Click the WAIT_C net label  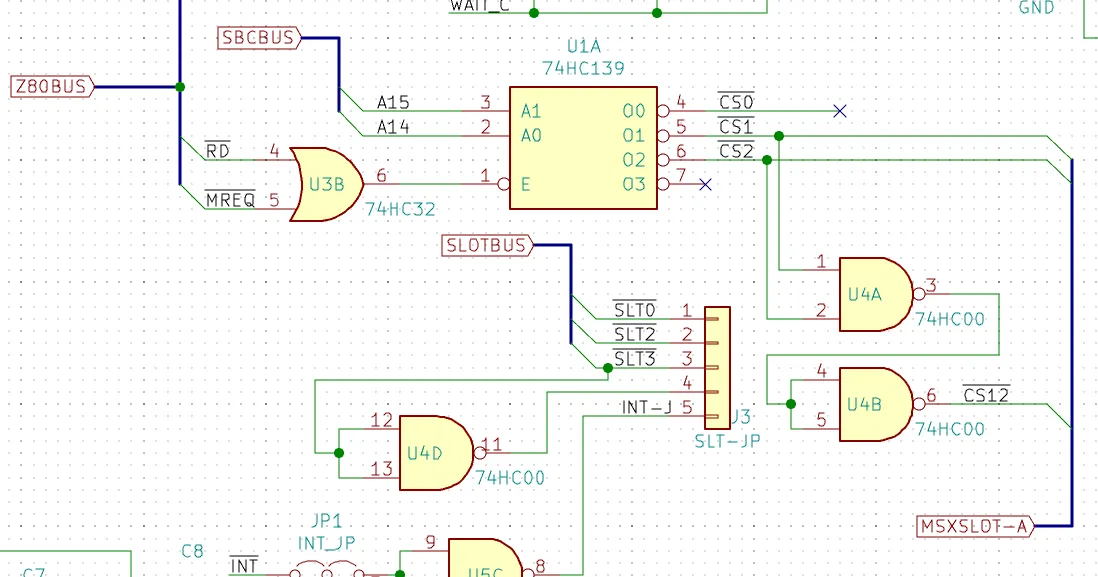(480, 6)
